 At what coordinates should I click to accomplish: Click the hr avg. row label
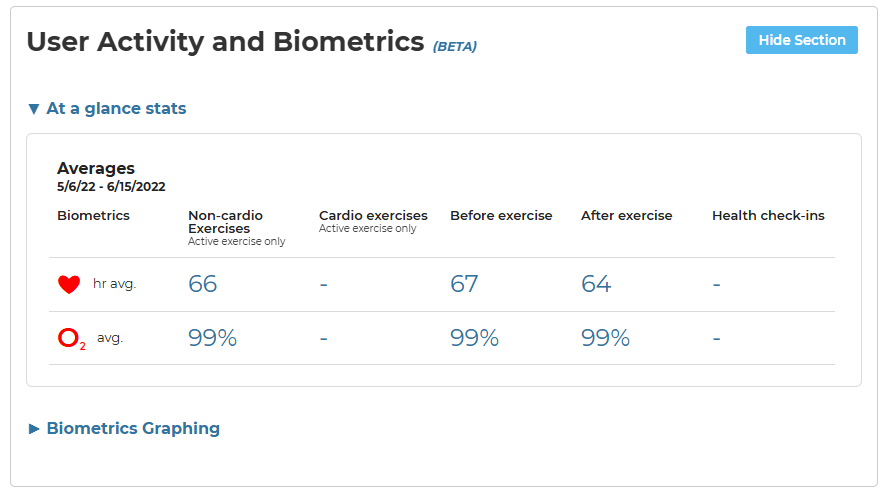(x=114, y=284)
